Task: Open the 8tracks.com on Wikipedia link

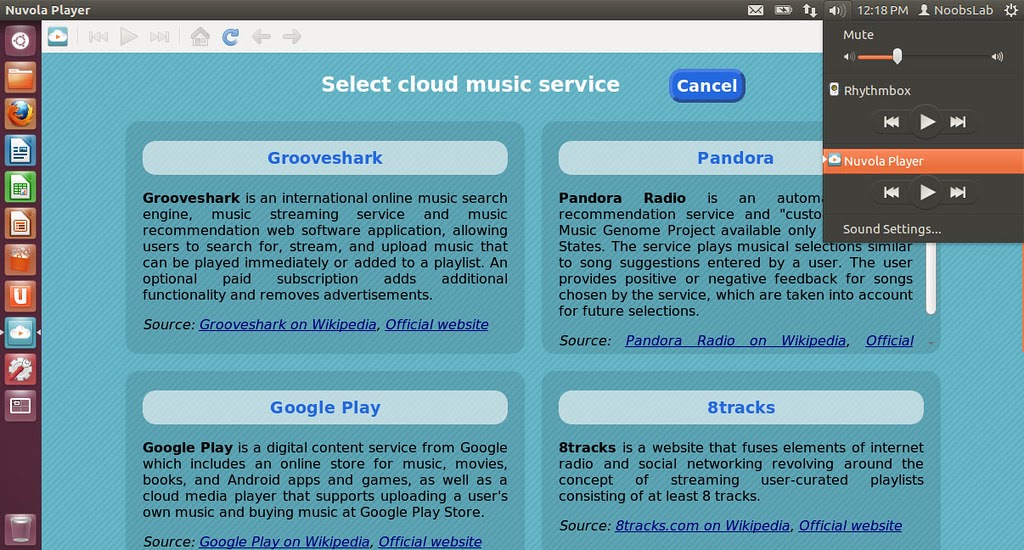Action: coord(702,526)
